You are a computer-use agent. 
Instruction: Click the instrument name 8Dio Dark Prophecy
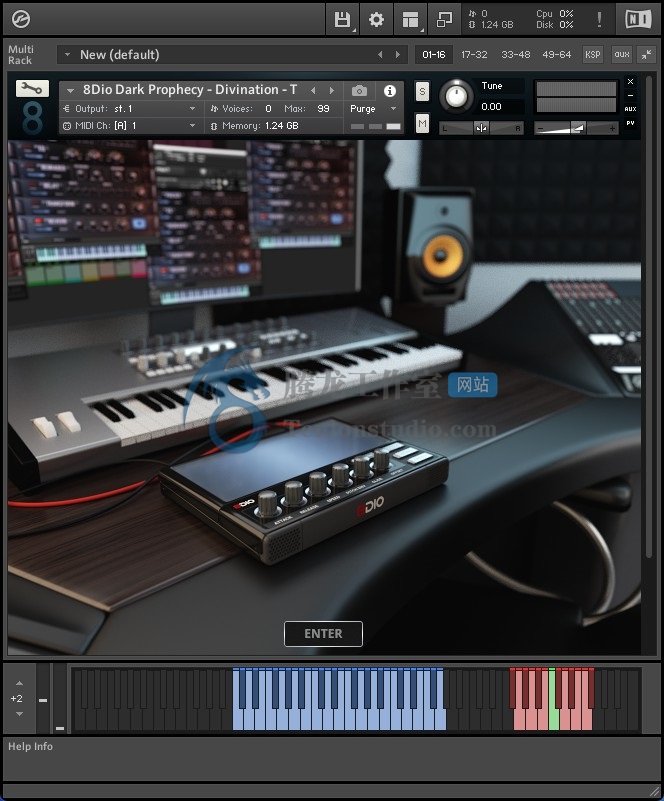click(x=190, y=90)
